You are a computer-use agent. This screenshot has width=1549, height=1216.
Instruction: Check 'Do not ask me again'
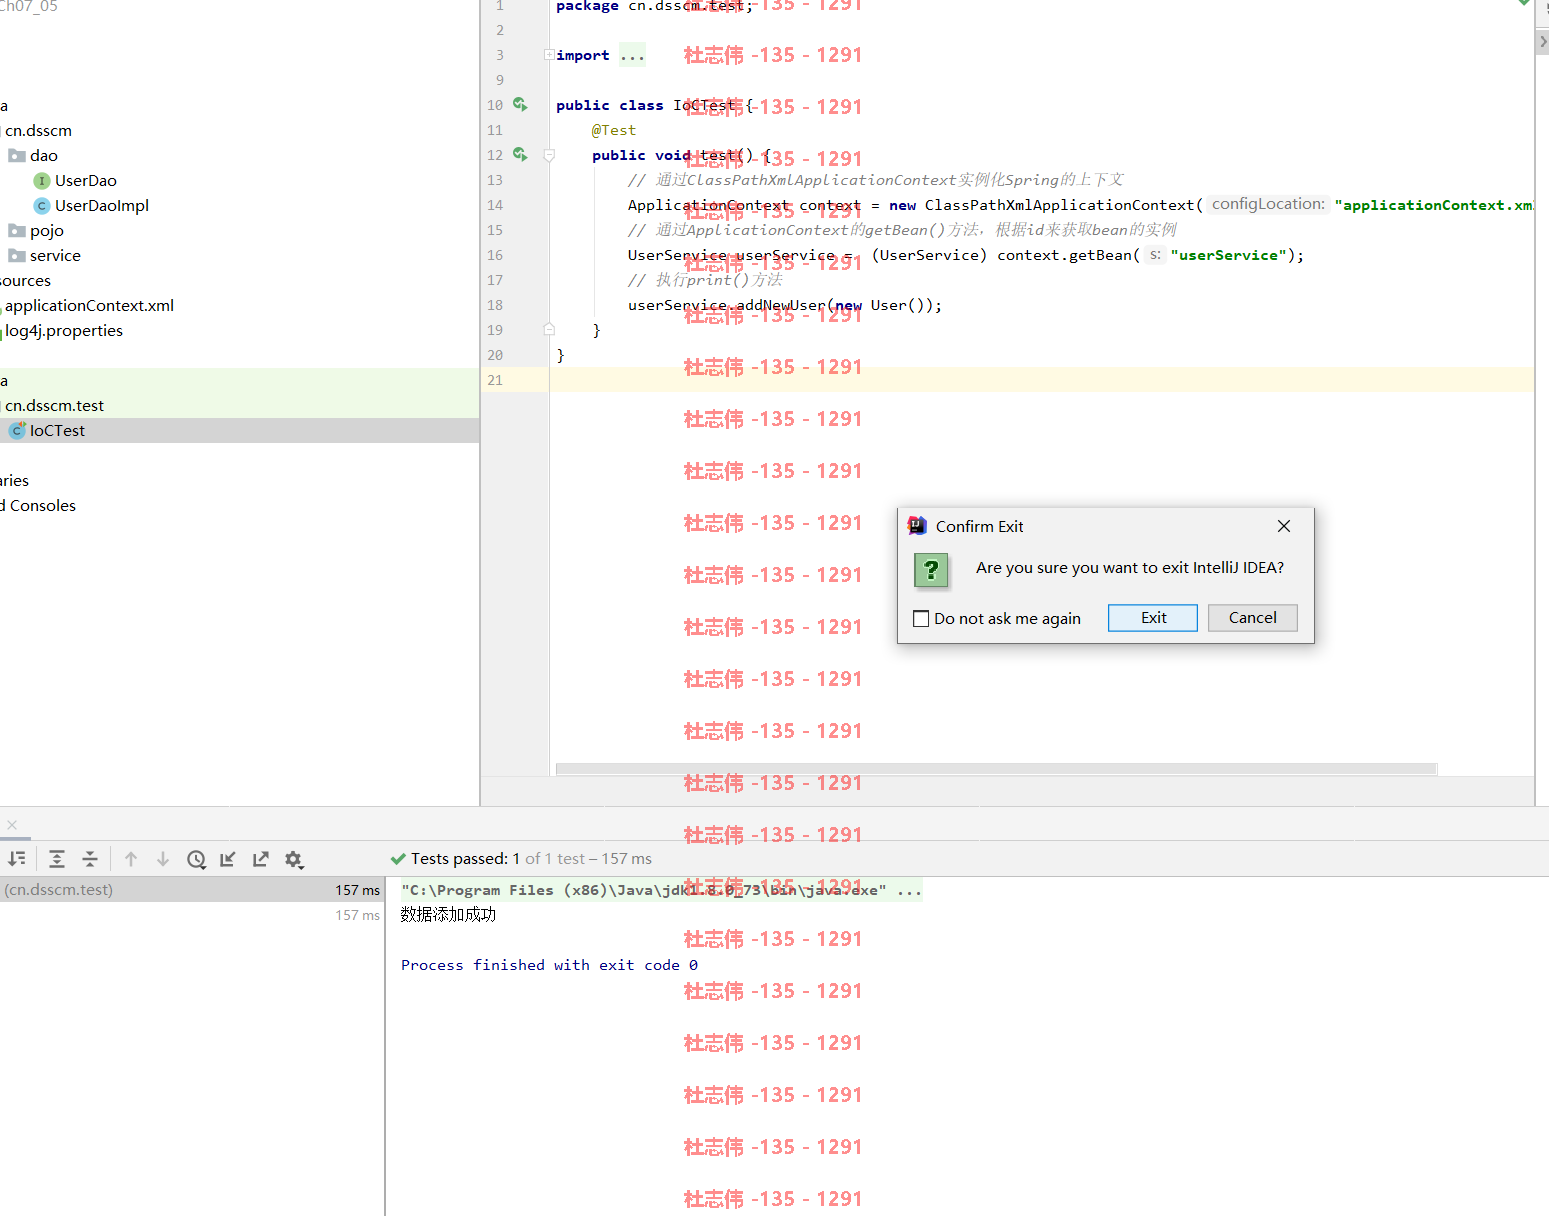tap(921, 619)
